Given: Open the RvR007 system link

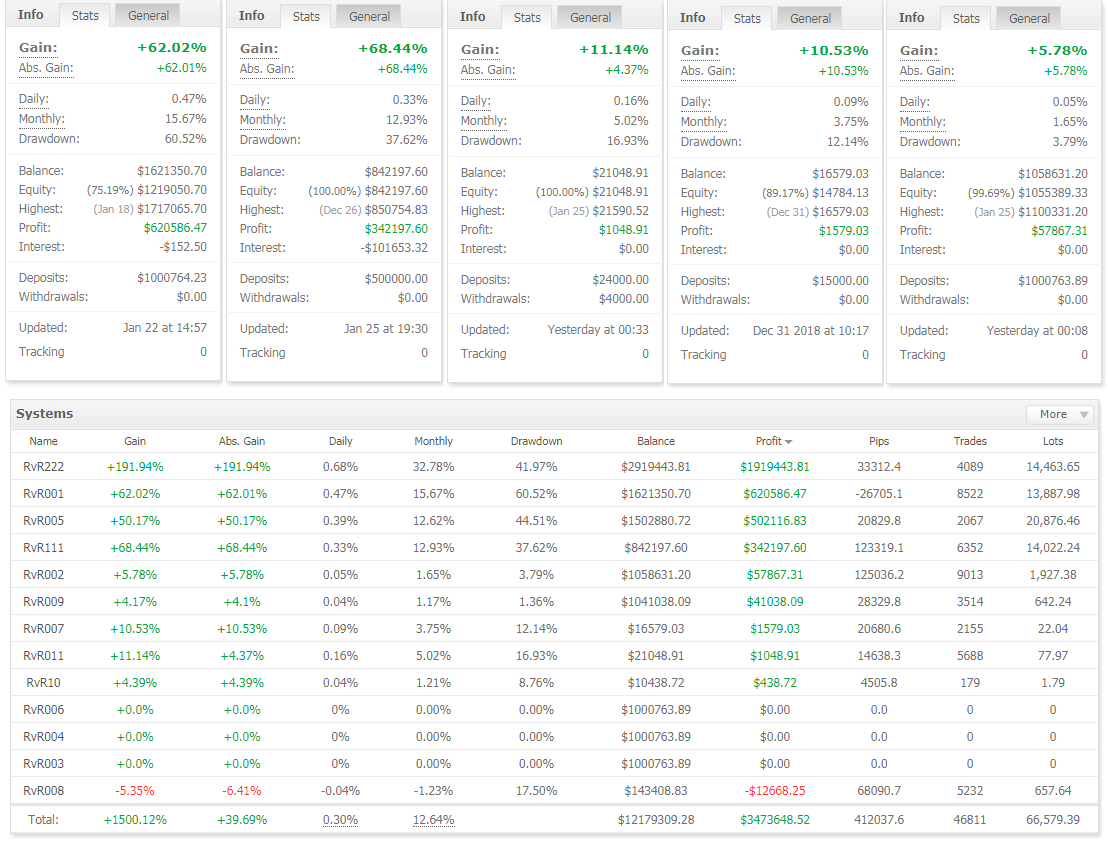Looking at the screenshot, I should [x=44, y=629].
